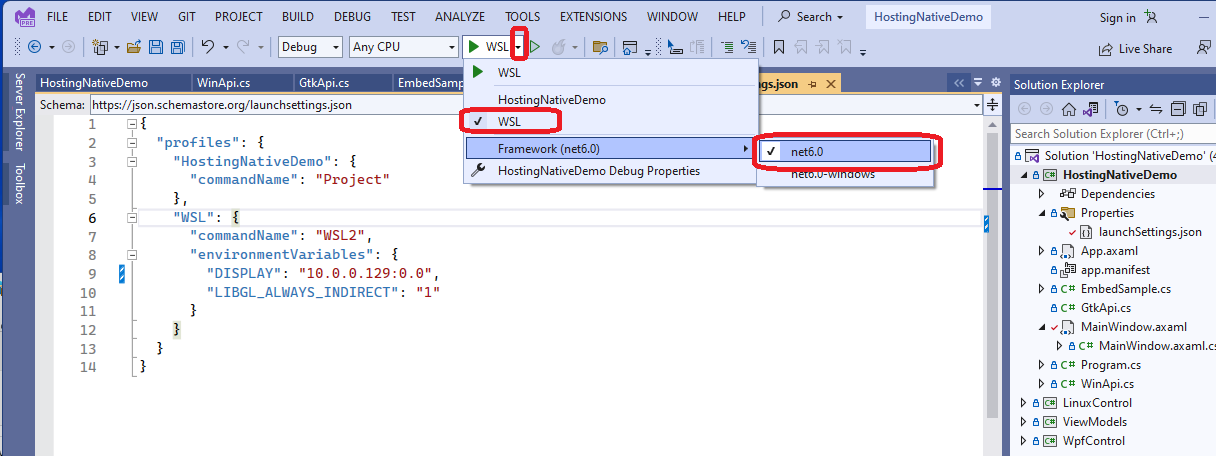Select the checked net6.0 framework option
The image size is (1216, 456).
click(846, 151)
